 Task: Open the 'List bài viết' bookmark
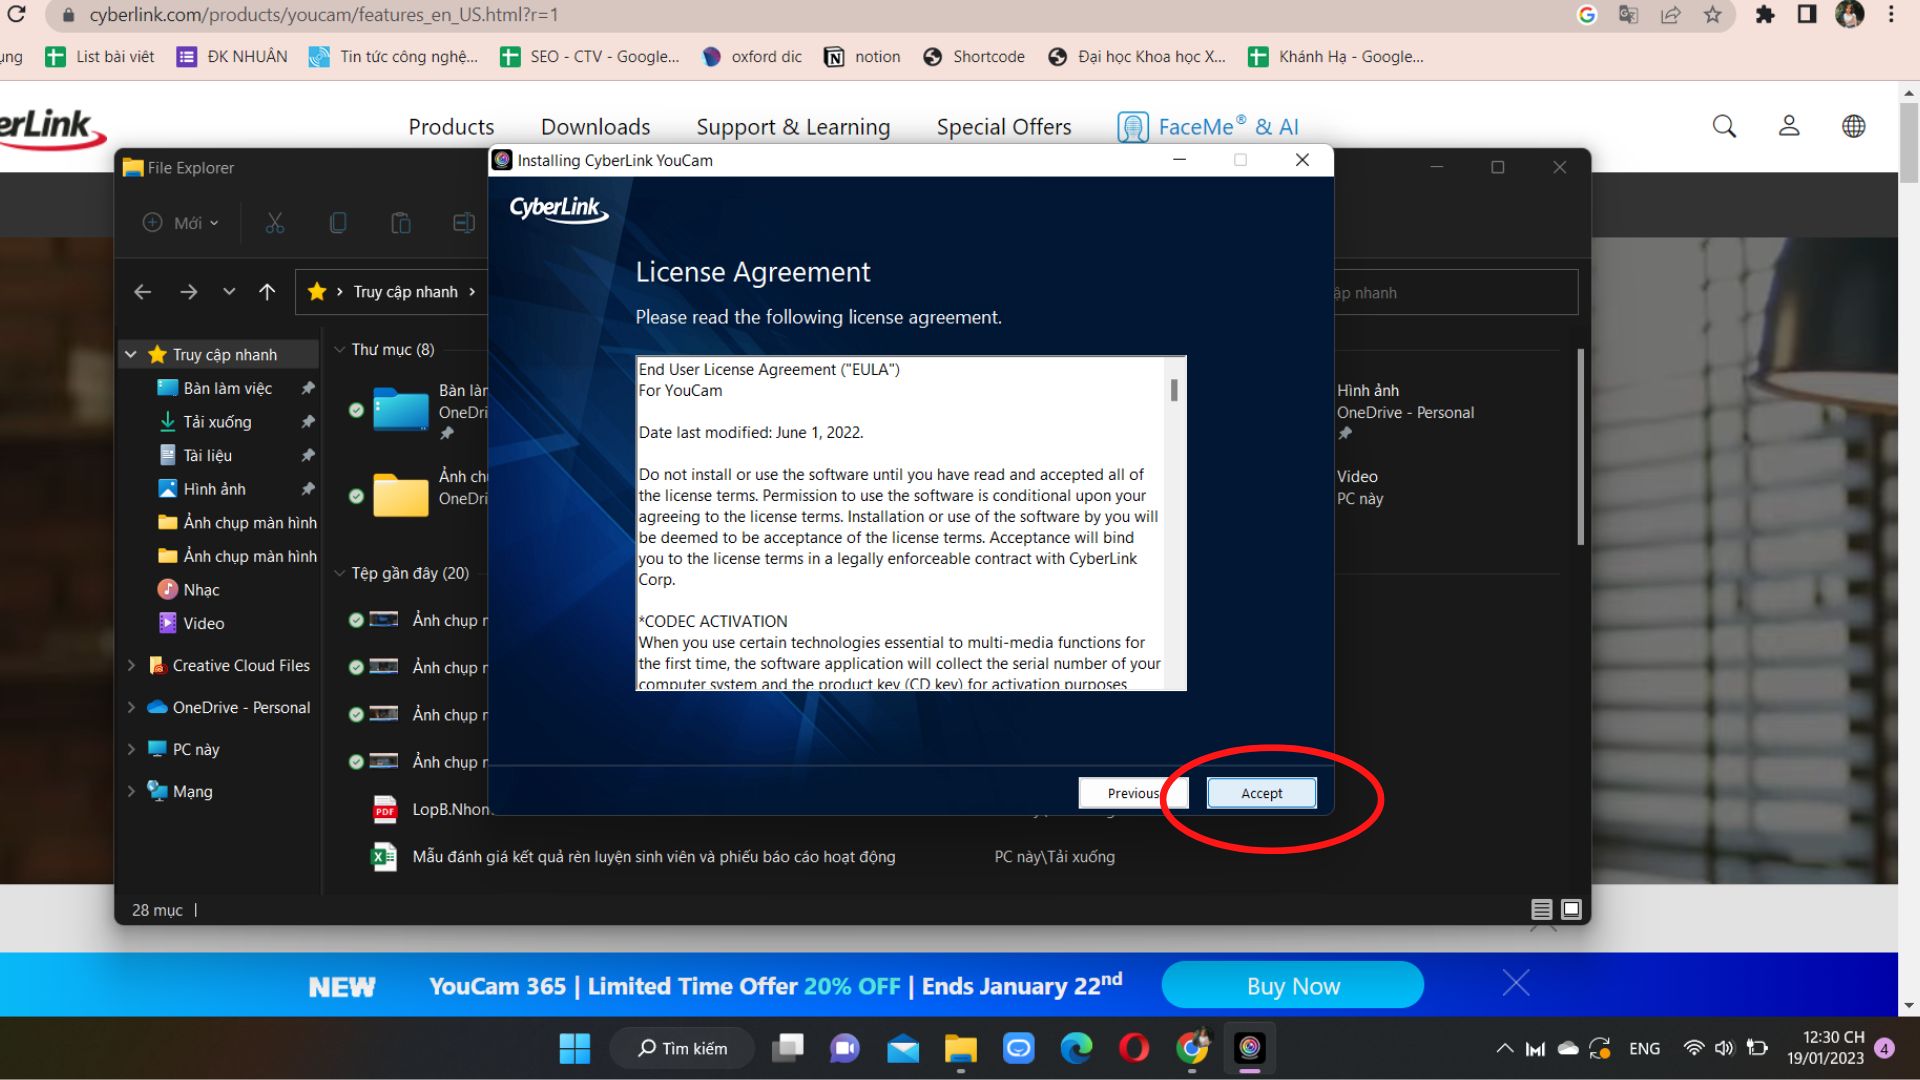(x=100, y=57)
